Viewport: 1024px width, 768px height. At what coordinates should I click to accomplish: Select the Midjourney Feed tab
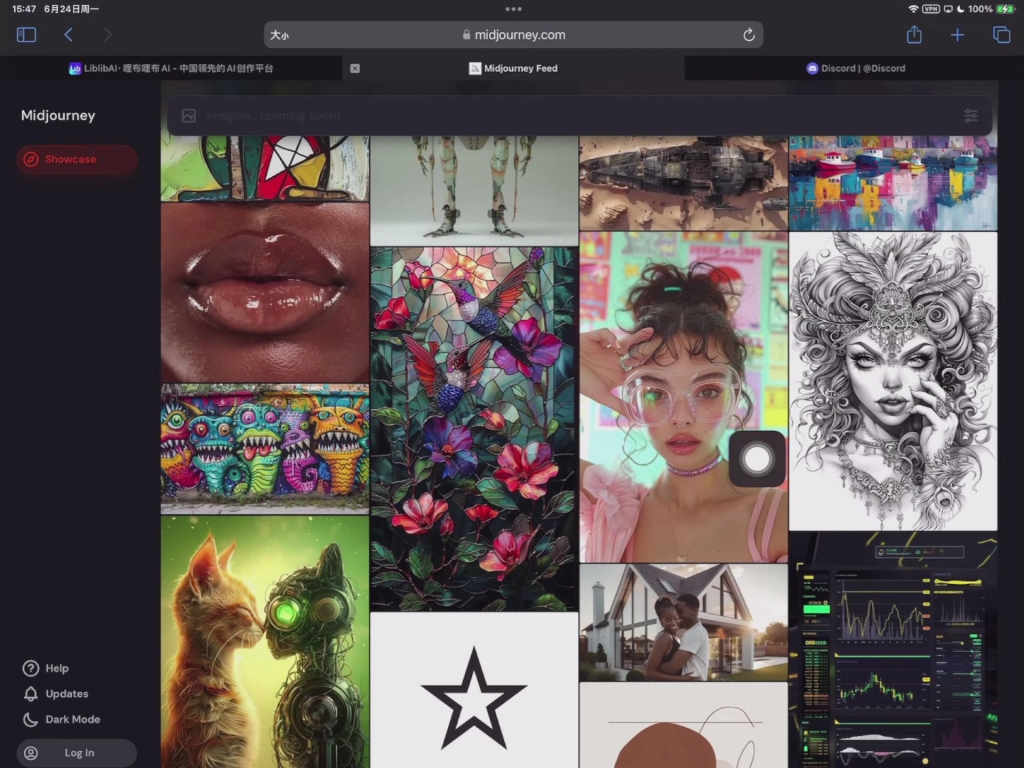[x=513, y=68]
